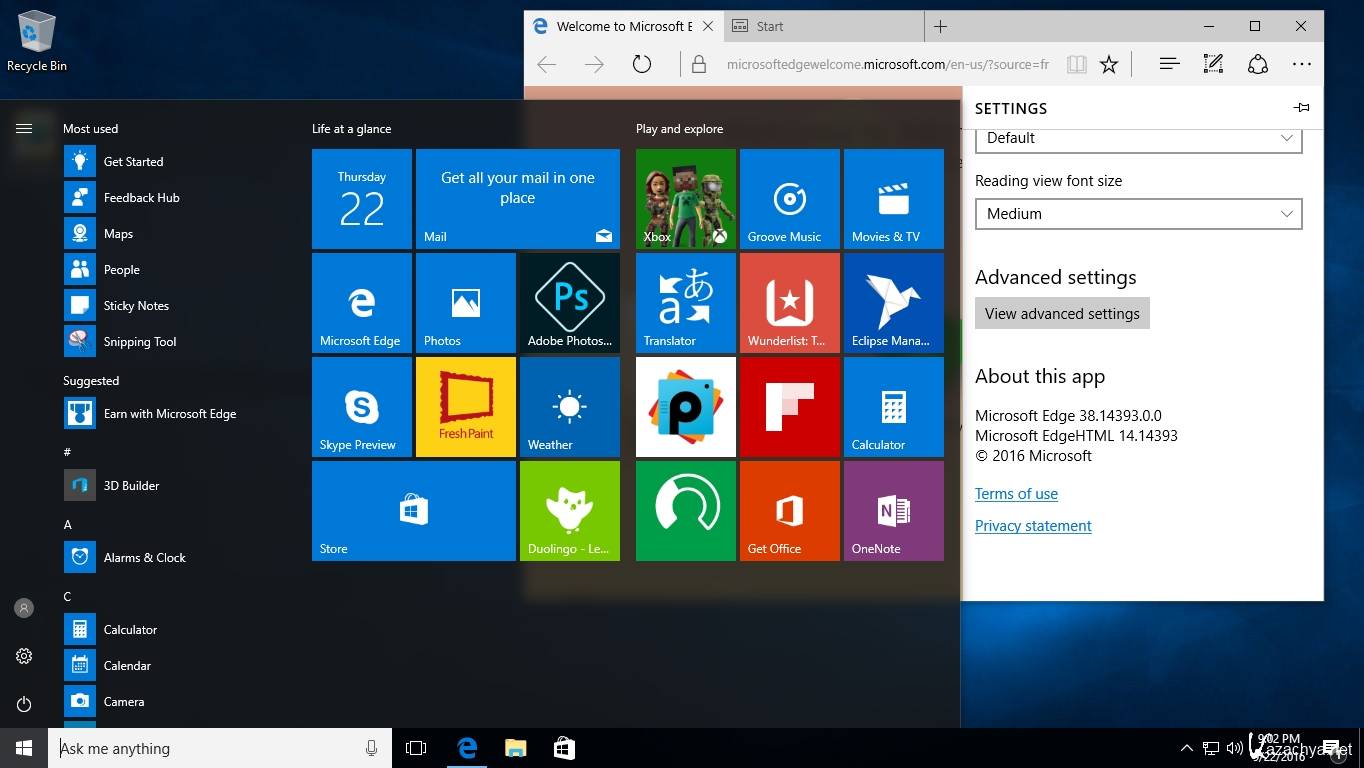
Task: Open Edge's More actions ellipsis menu
Action: pos(1301,64)
